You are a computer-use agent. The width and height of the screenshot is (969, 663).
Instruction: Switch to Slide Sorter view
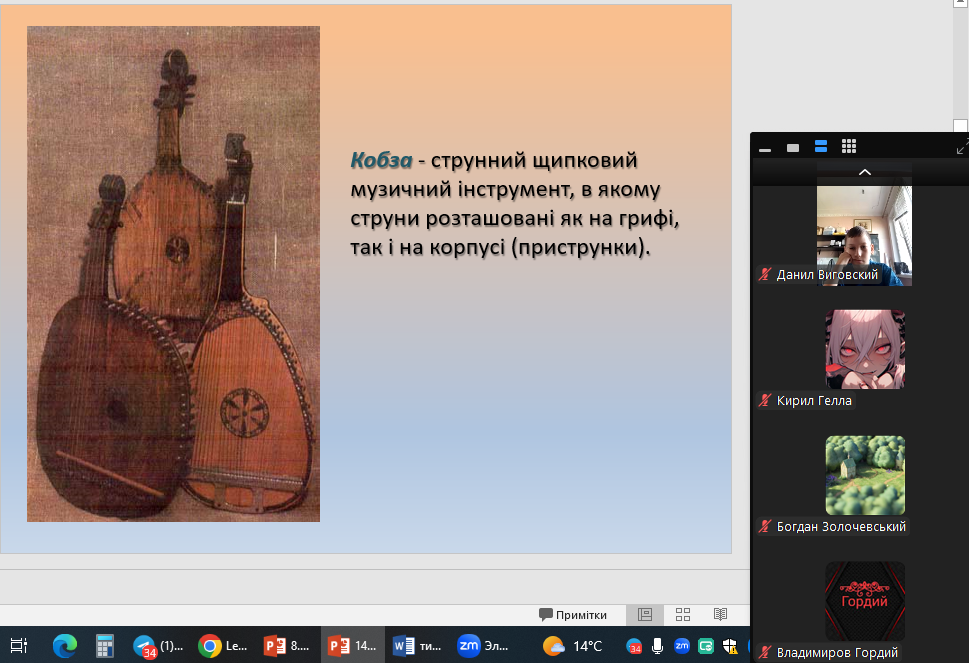[683, 615]
